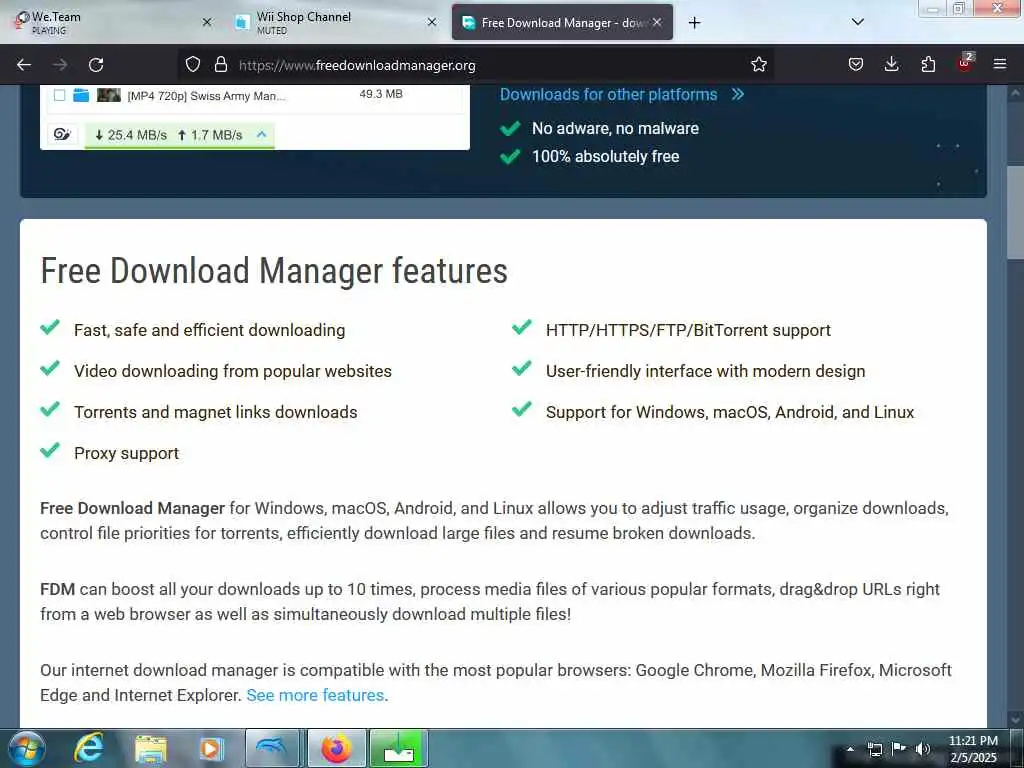Image resolution: width=1024 pixels, height=768 pixels.
Task: Open Windows Media Player from the taskbar
Action: (211, 749)
